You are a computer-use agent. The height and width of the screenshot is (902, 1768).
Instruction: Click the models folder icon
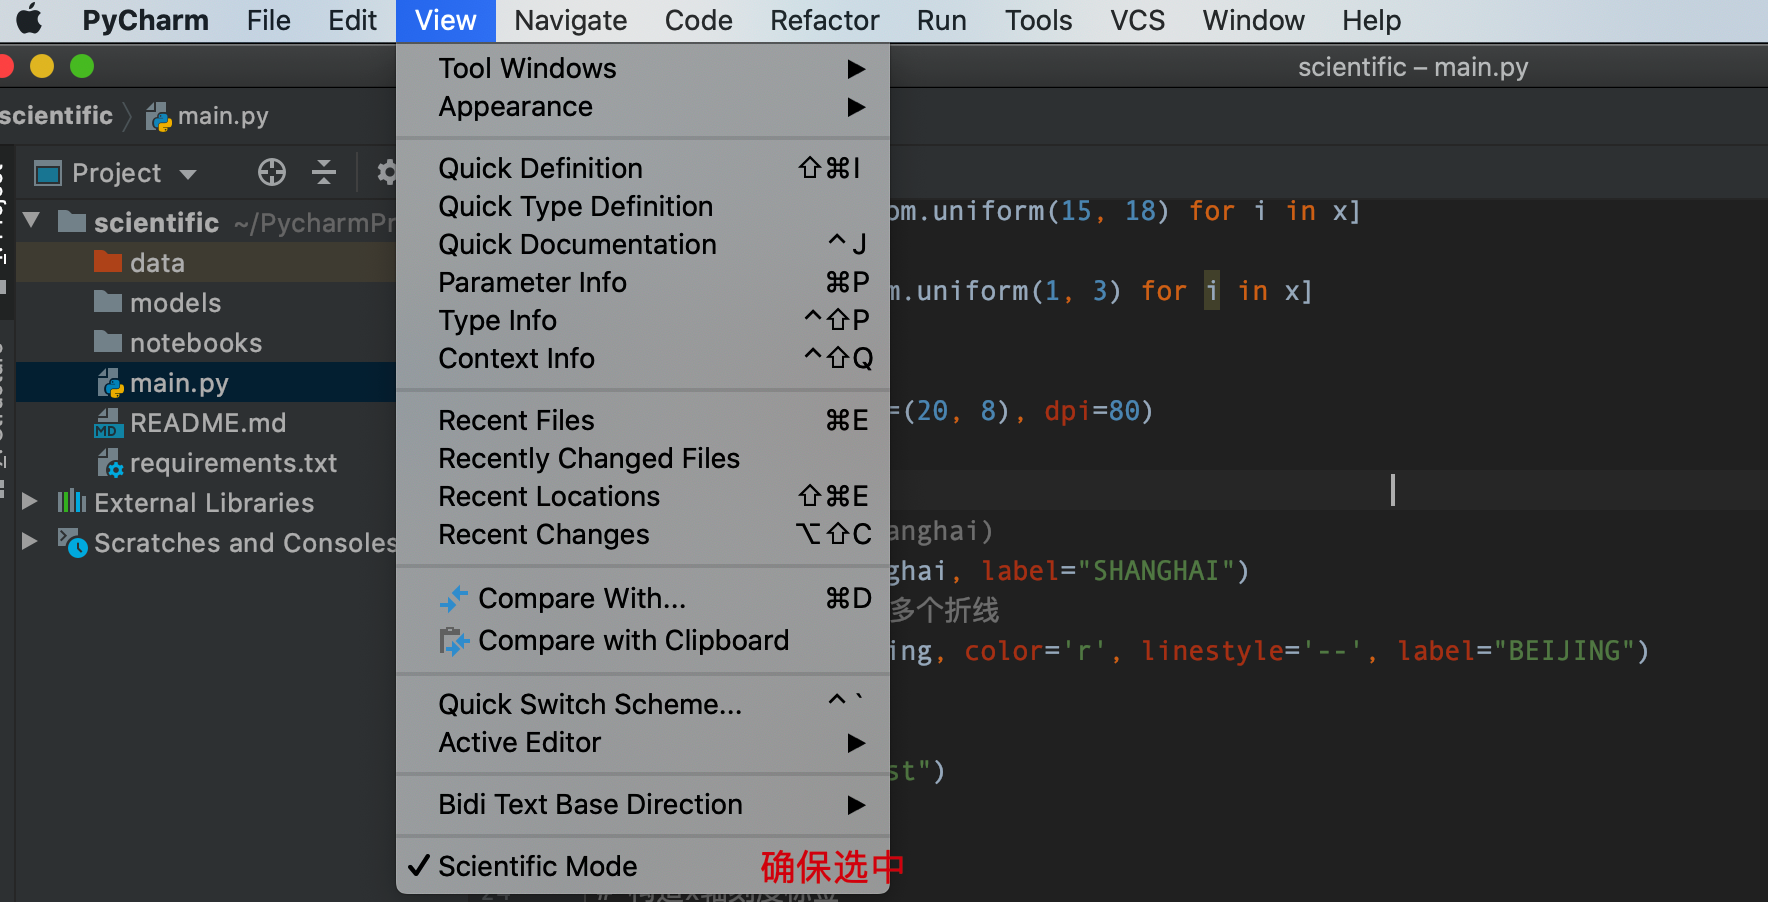(x=108, y=302)
